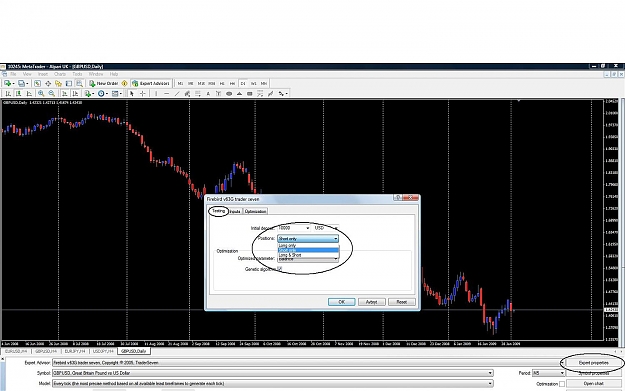
Task: Click the New Chart toolbar icon
Action: click(x=8, y=83)
